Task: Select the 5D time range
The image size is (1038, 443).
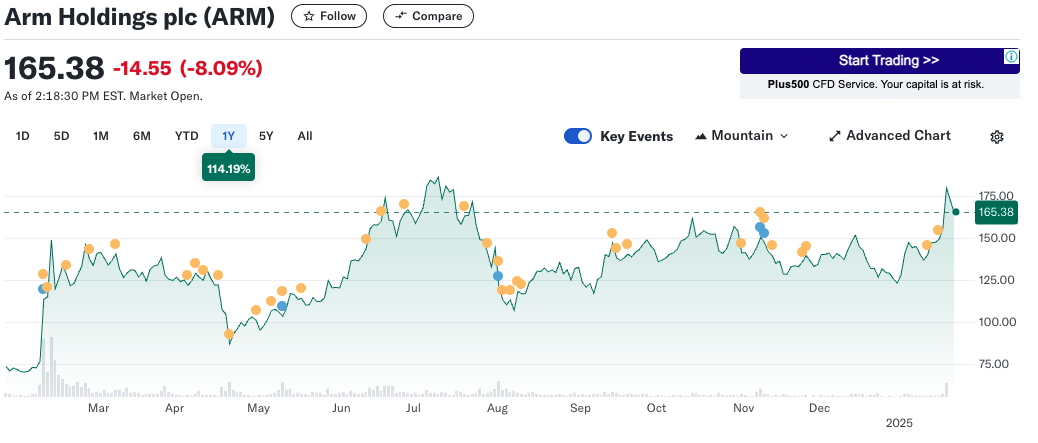Action: 62,136
